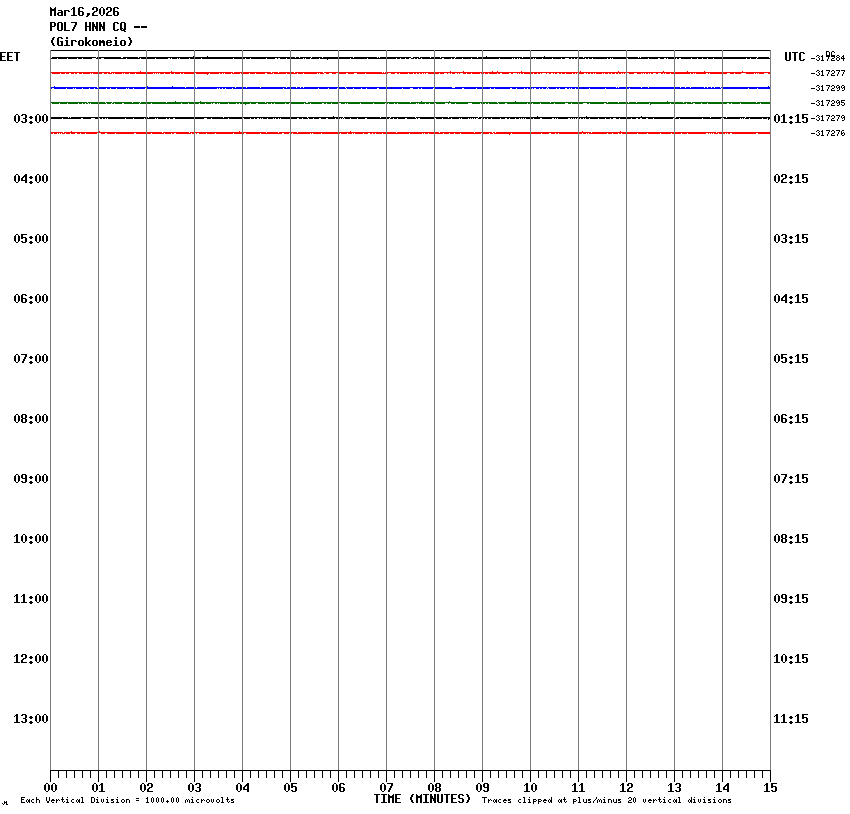Click the green seismic trace line

410,103
